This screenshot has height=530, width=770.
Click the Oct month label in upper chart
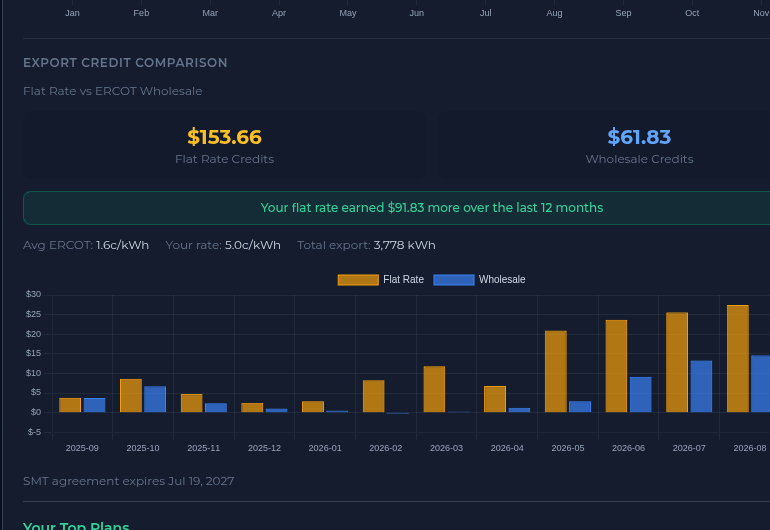click(692, 13)
